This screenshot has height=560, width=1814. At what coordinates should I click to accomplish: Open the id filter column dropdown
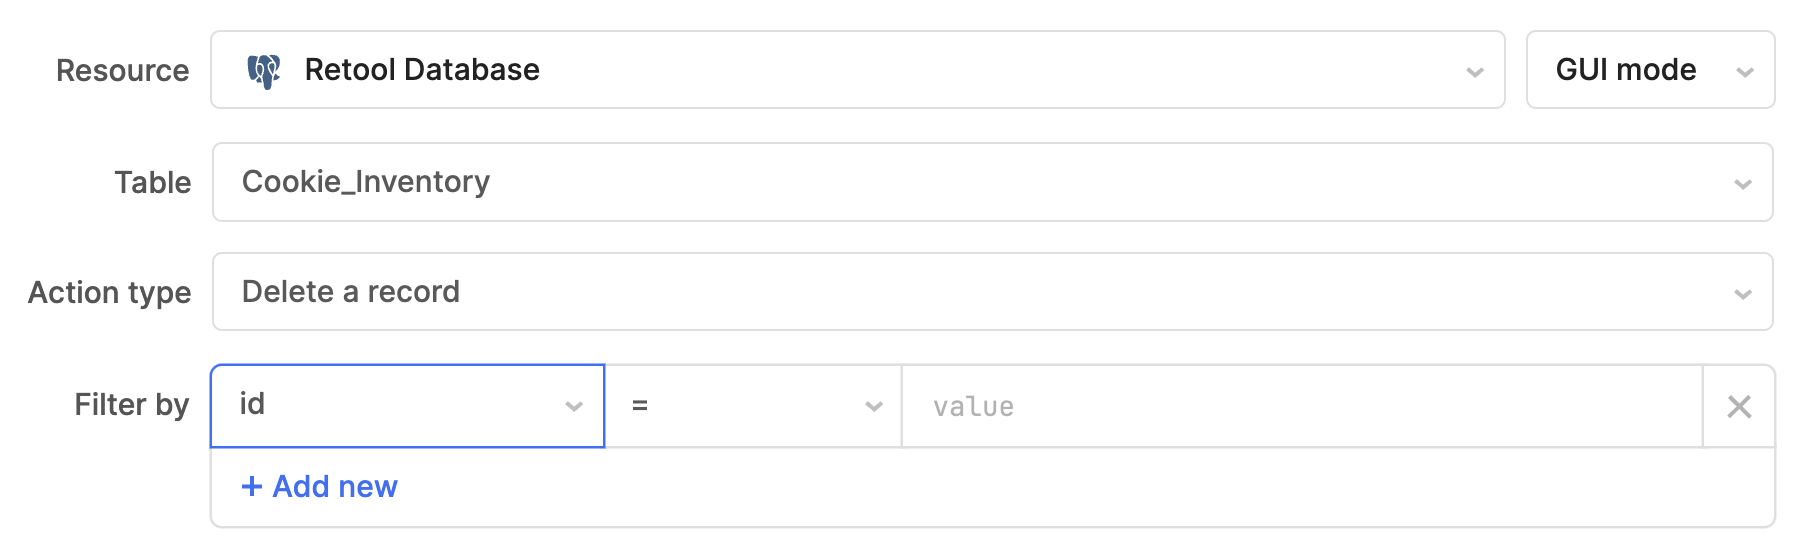click(x=408, y=406)
